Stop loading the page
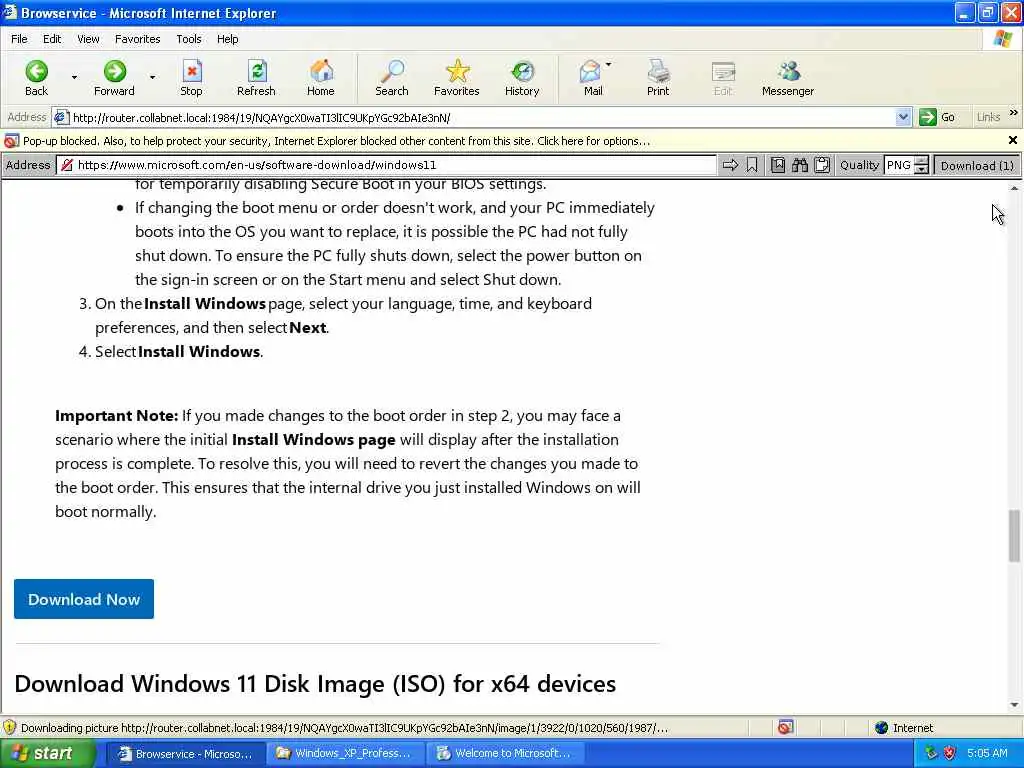 (191, 78)
